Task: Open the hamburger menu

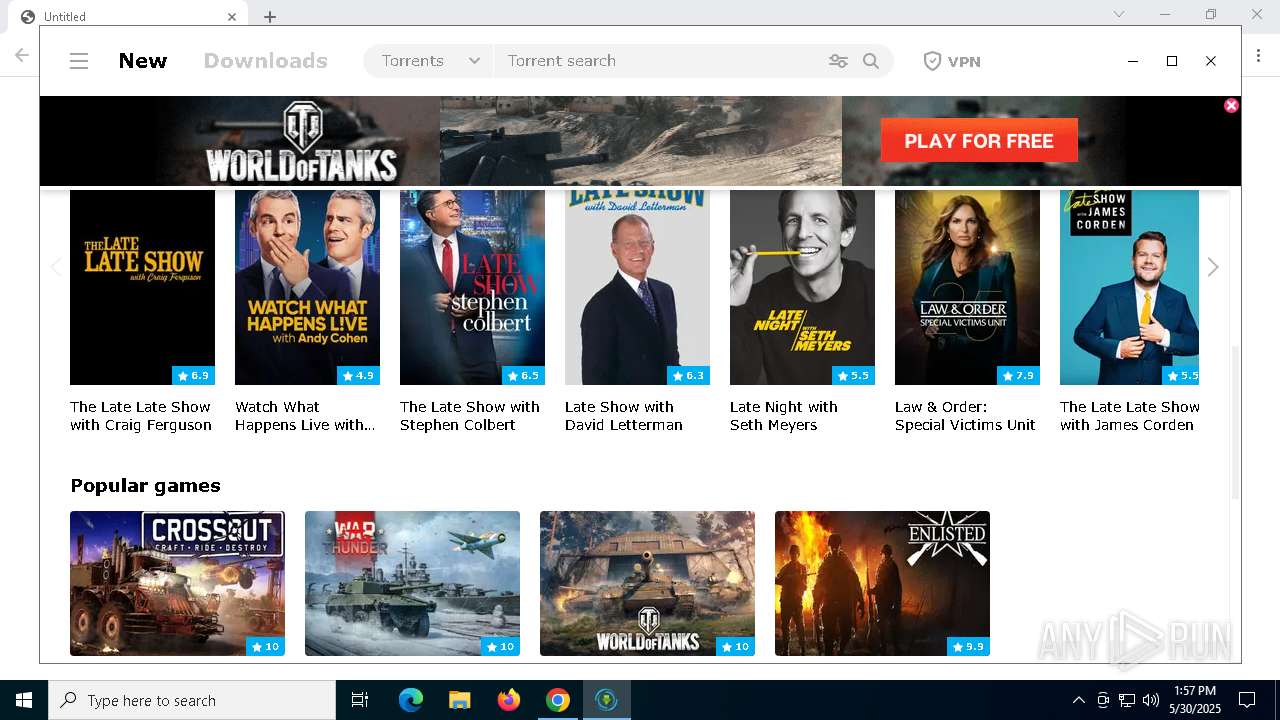Action: pyautogui.click(x=79, y=61)
